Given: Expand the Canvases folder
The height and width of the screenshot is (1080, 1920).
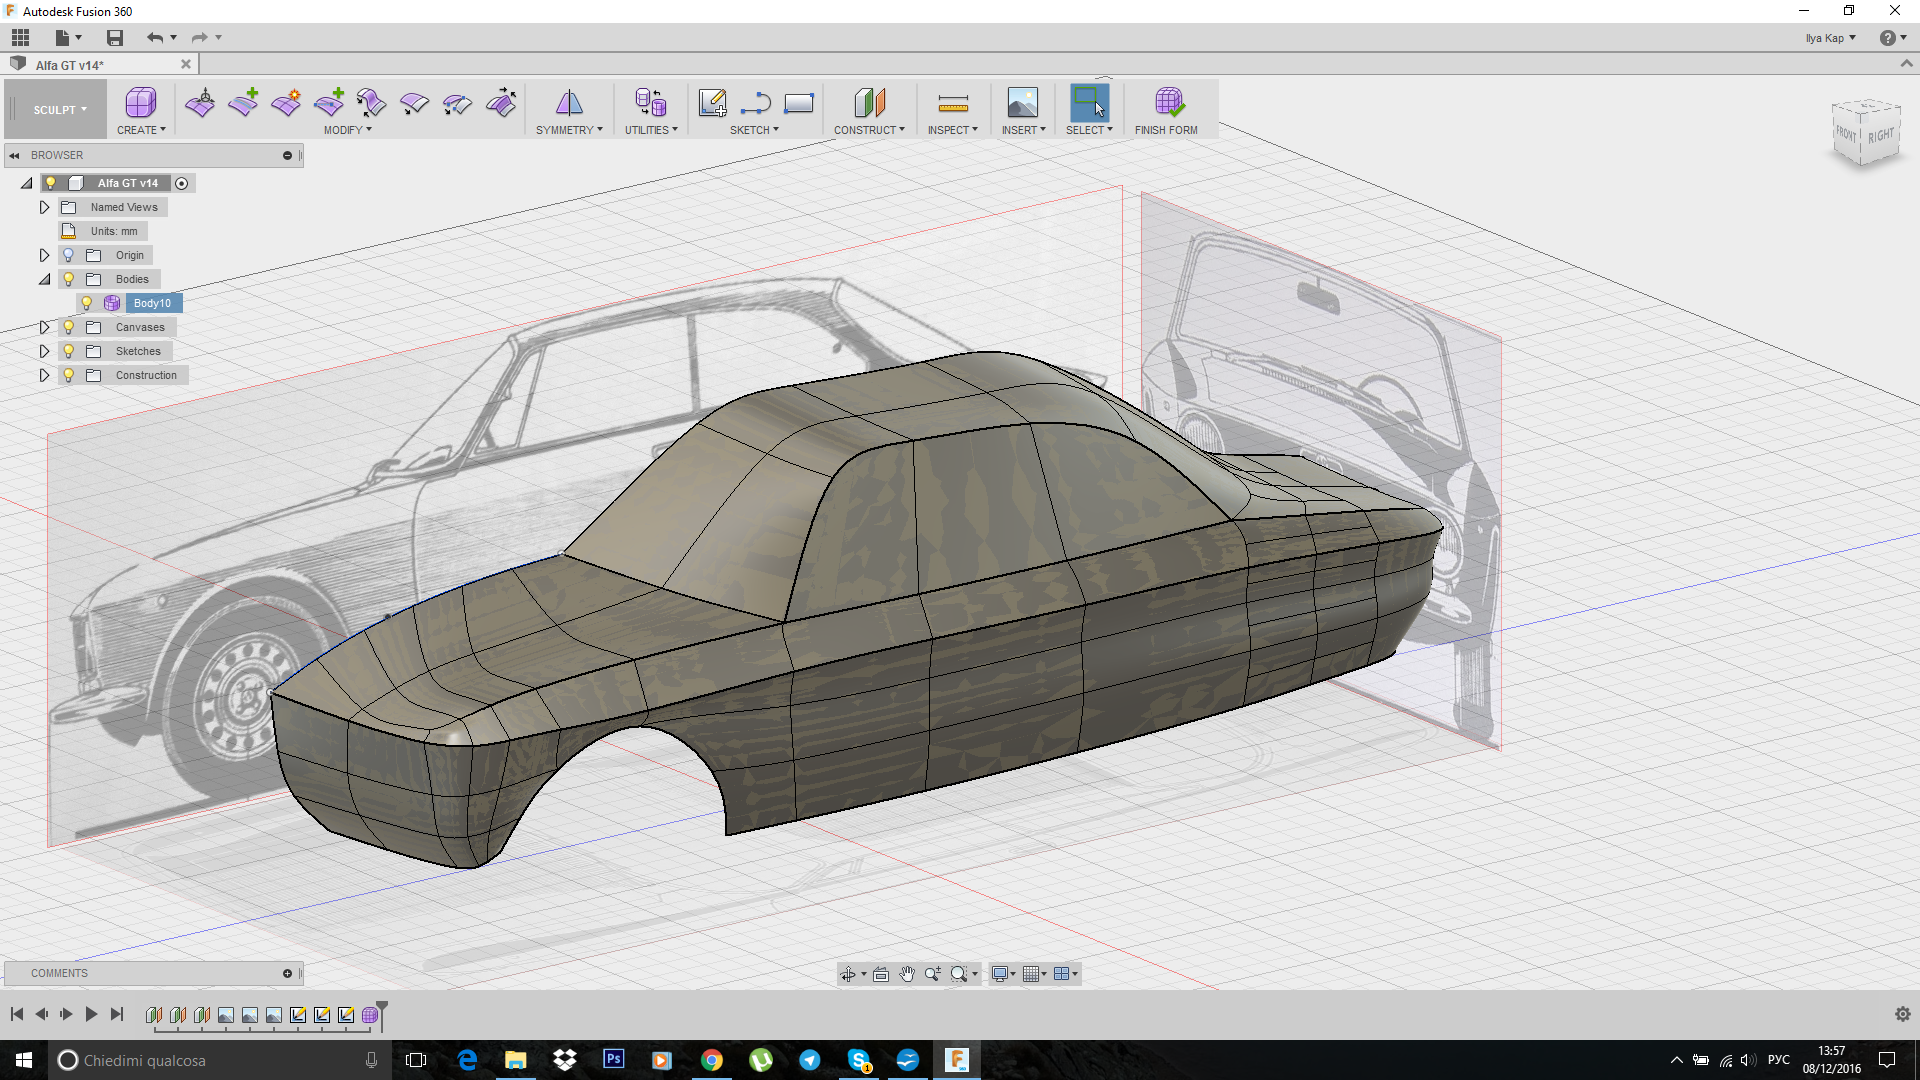Looking at the screenshot, I should [x=44, y=327].
